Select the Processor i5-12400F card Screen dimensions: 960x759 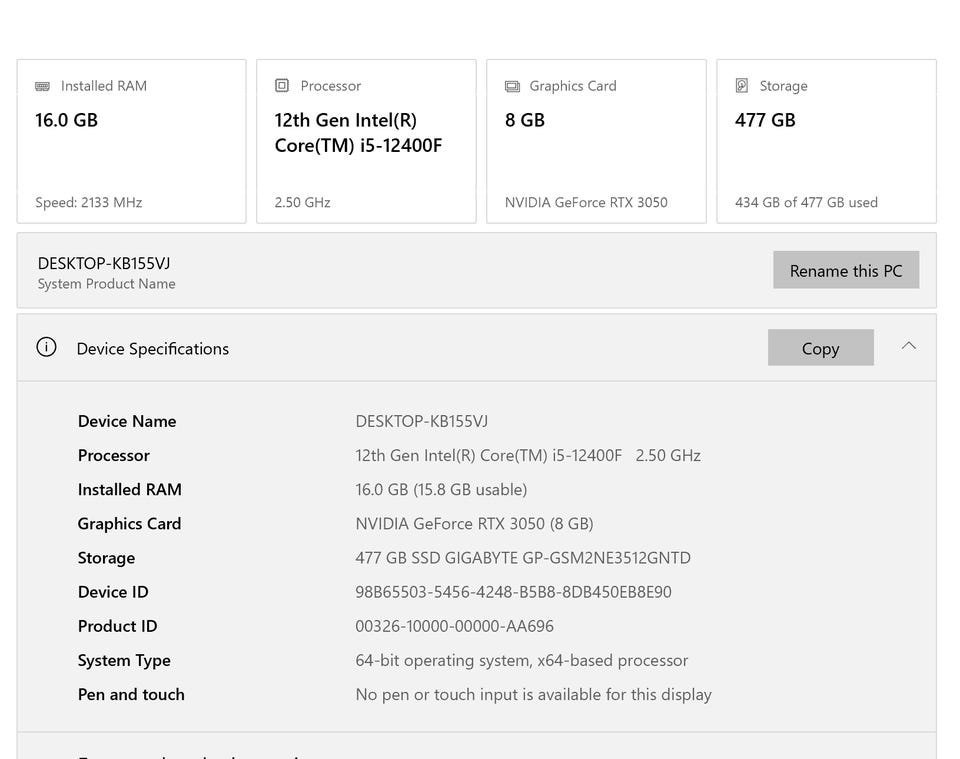point(366,141)
